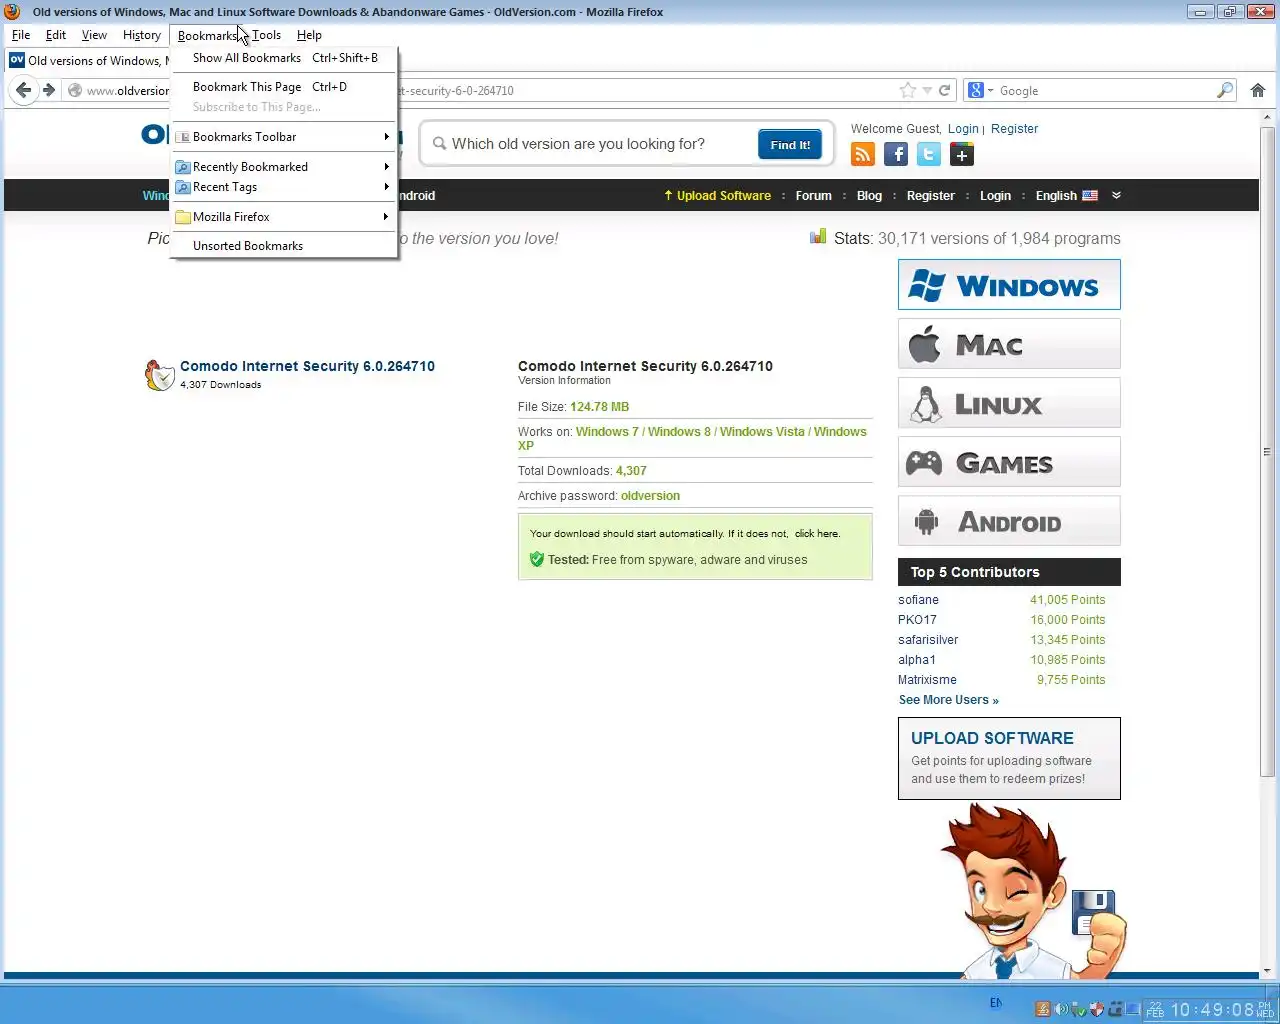Bookmark page with the star icon

point(907,90)
